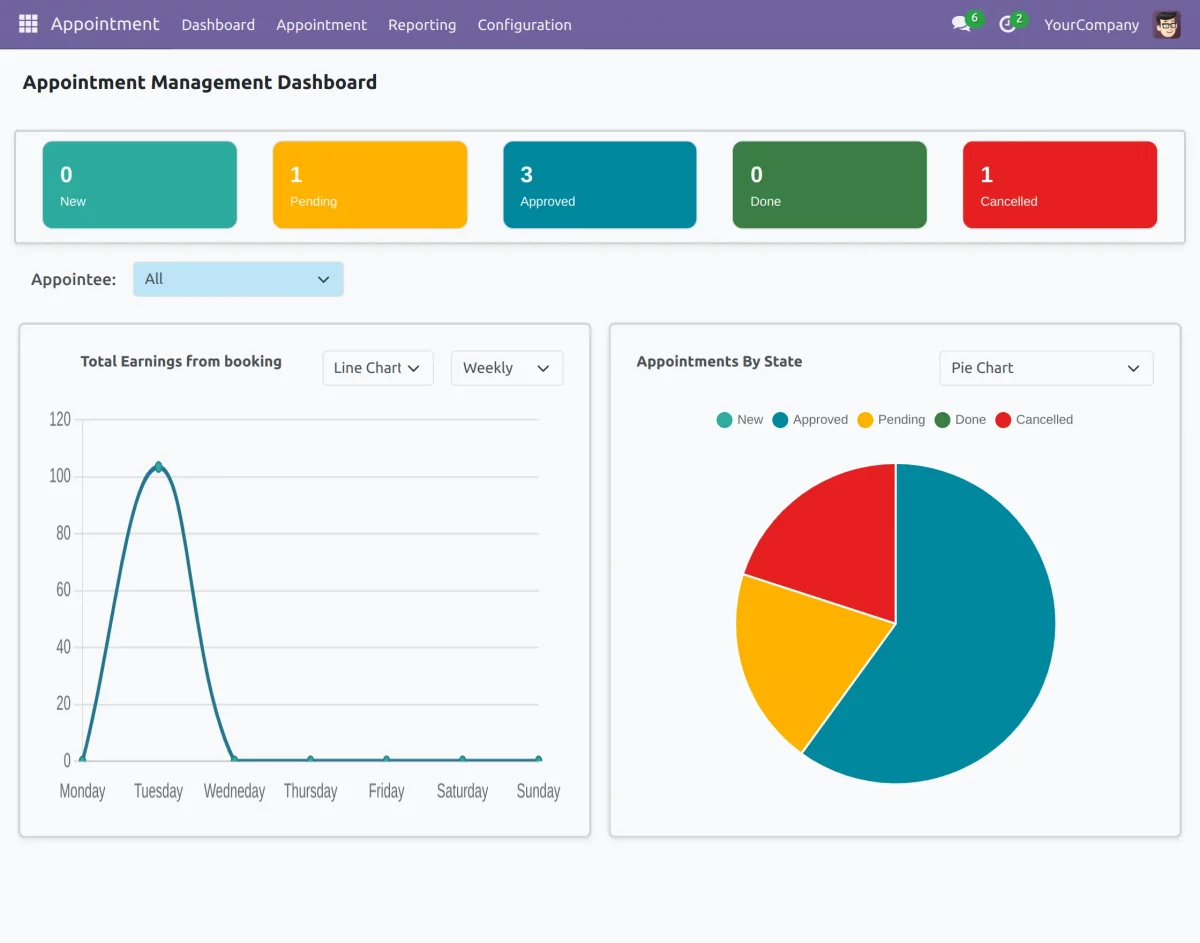Image resolution: width=1200 pixels, height=943 pixels.
Task: Go to the Dashboard menu
Action: [x=217, y=25]
